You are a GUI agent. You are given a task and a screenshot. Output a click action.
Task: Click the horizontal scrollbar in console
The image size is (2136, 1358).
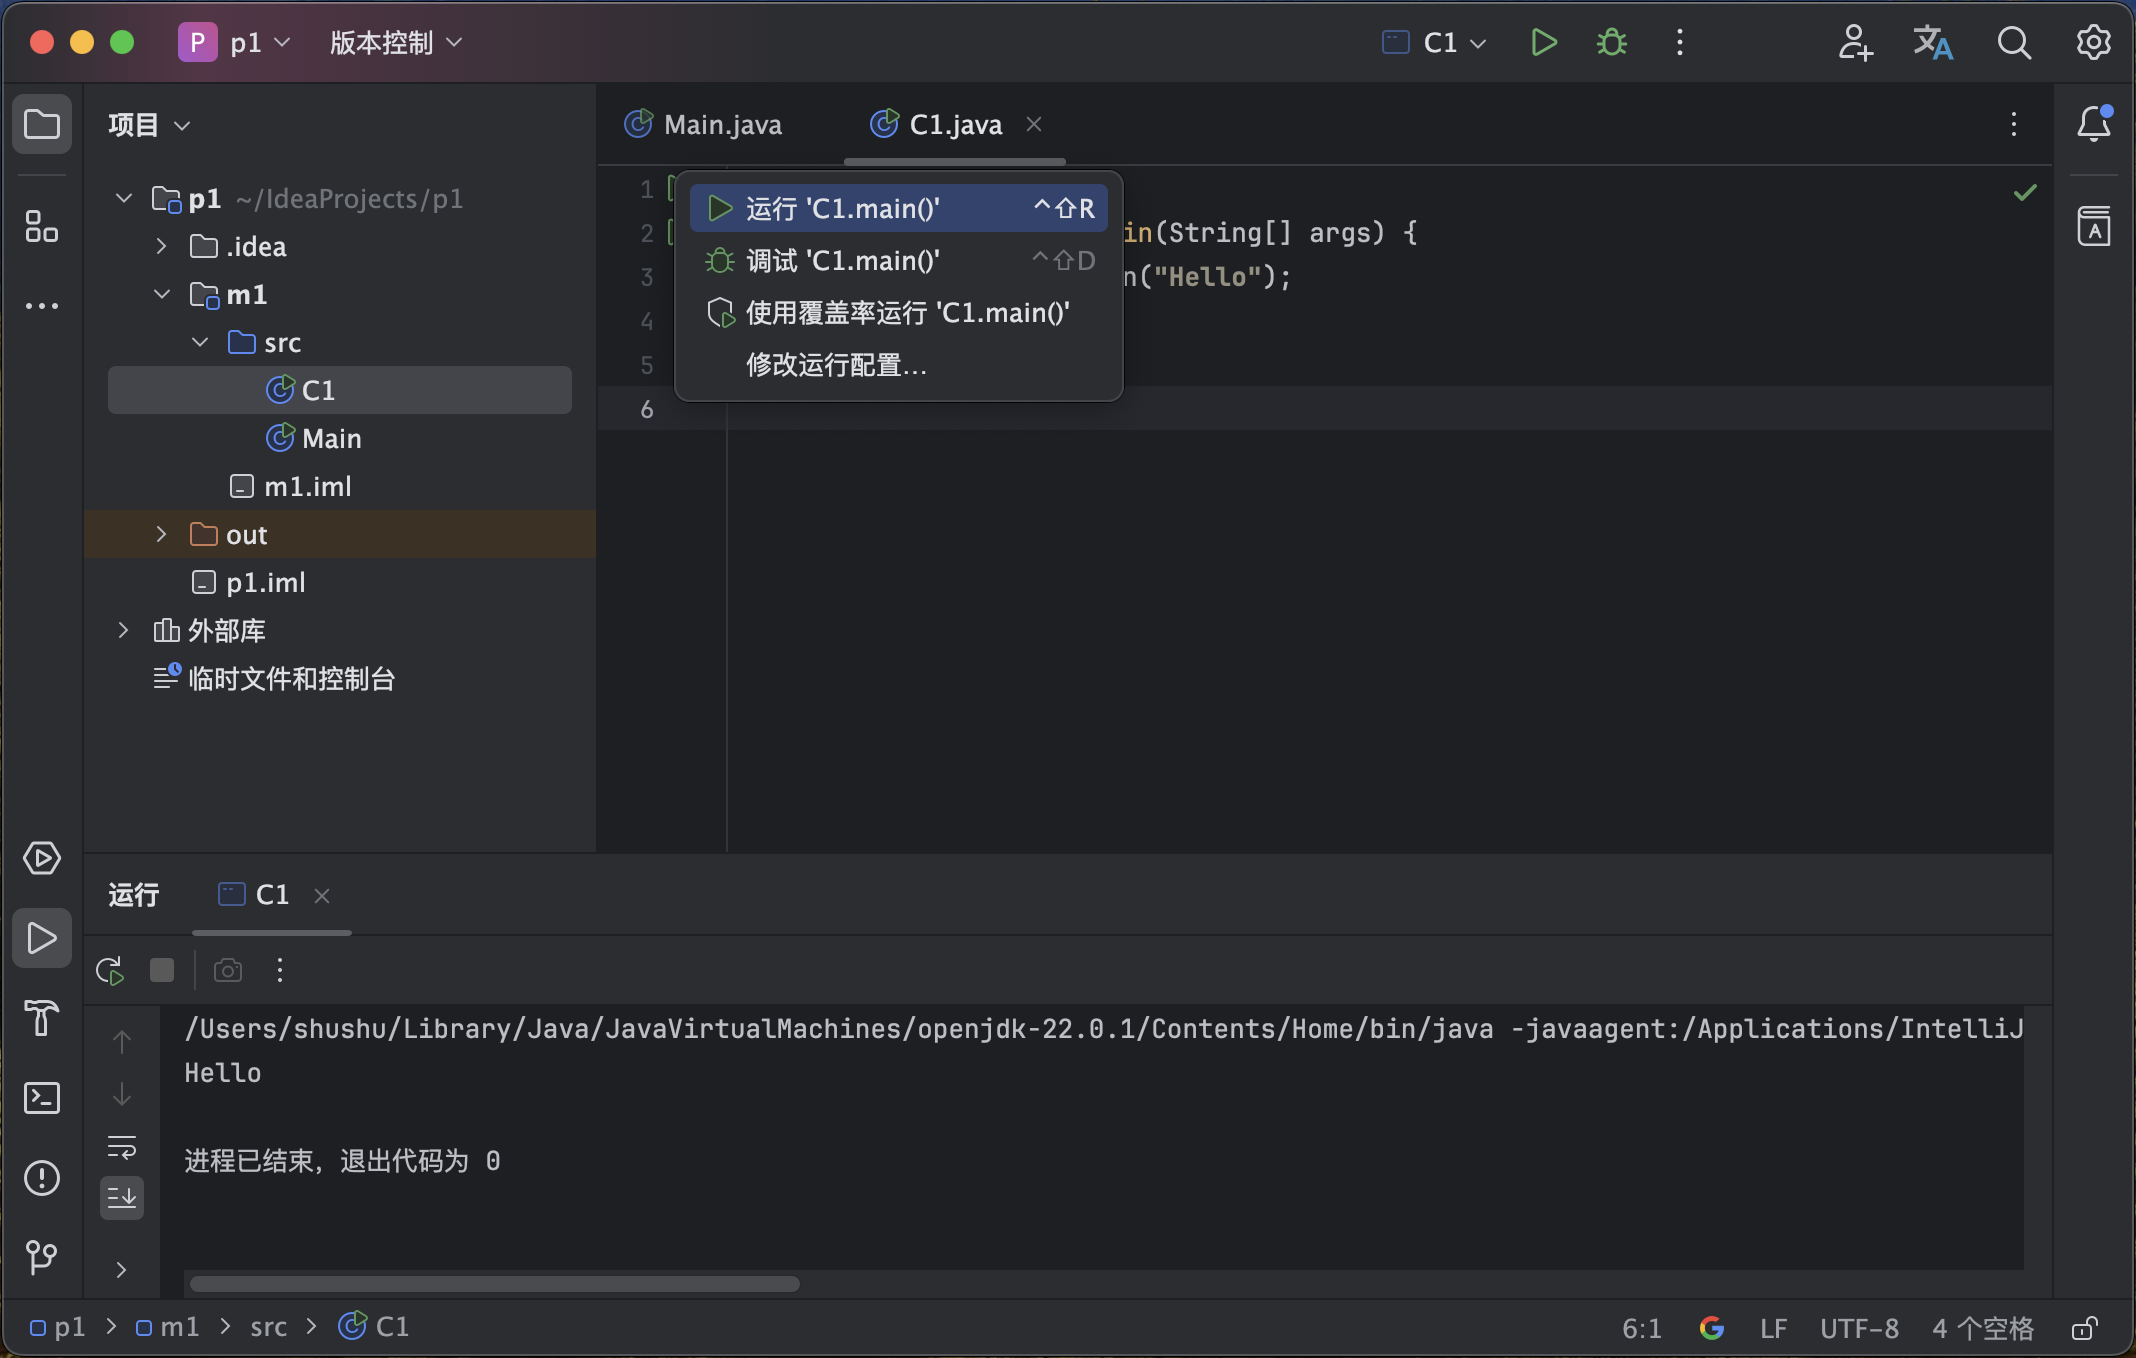click(x=494, y=1283)
